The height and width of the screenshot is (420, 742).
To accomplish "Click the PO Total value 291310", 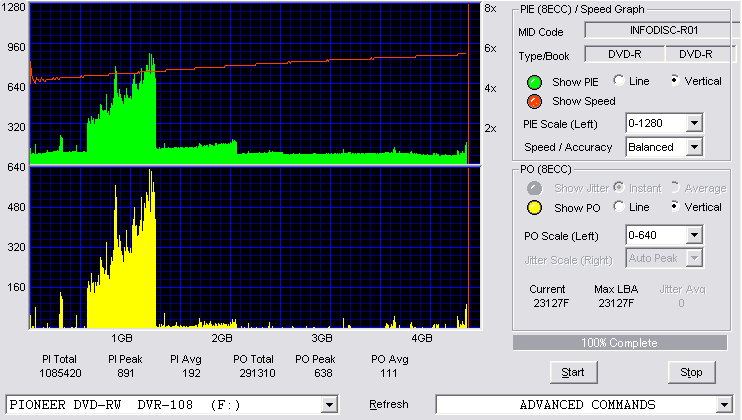I will 257,373.
